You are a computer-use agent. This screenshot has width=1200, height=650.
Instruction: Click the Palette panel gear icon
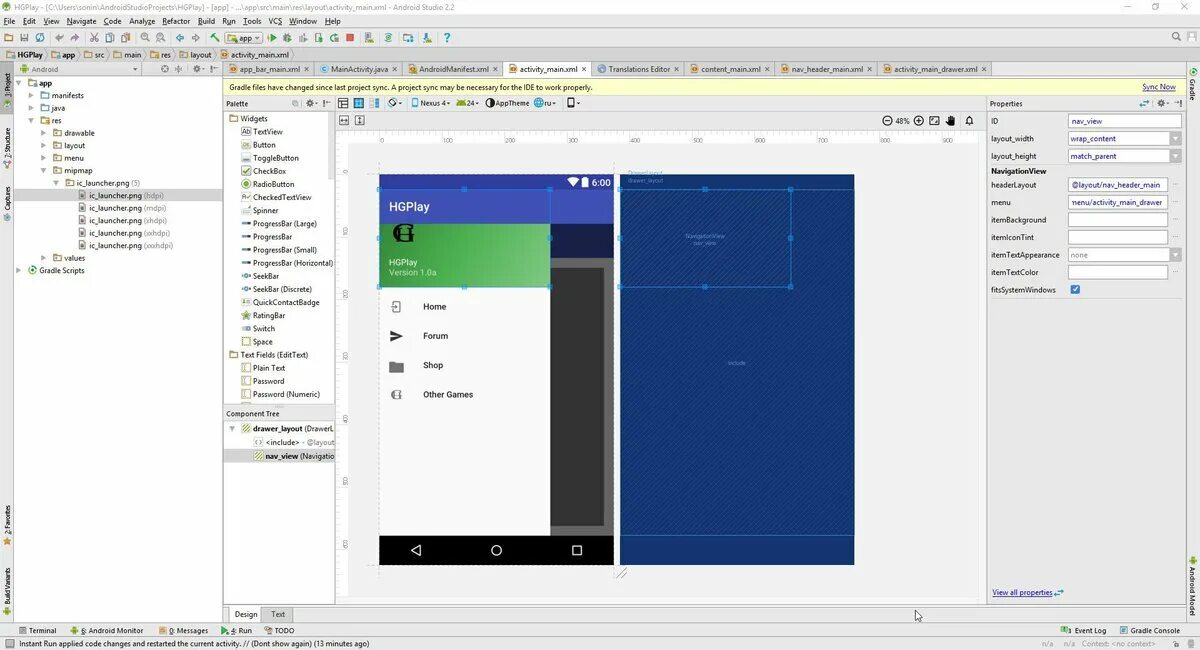click(310, 103)
